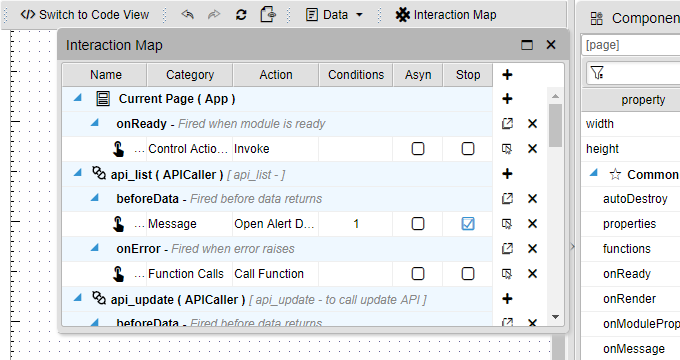Open onReady event in action editor

[507, 124]
